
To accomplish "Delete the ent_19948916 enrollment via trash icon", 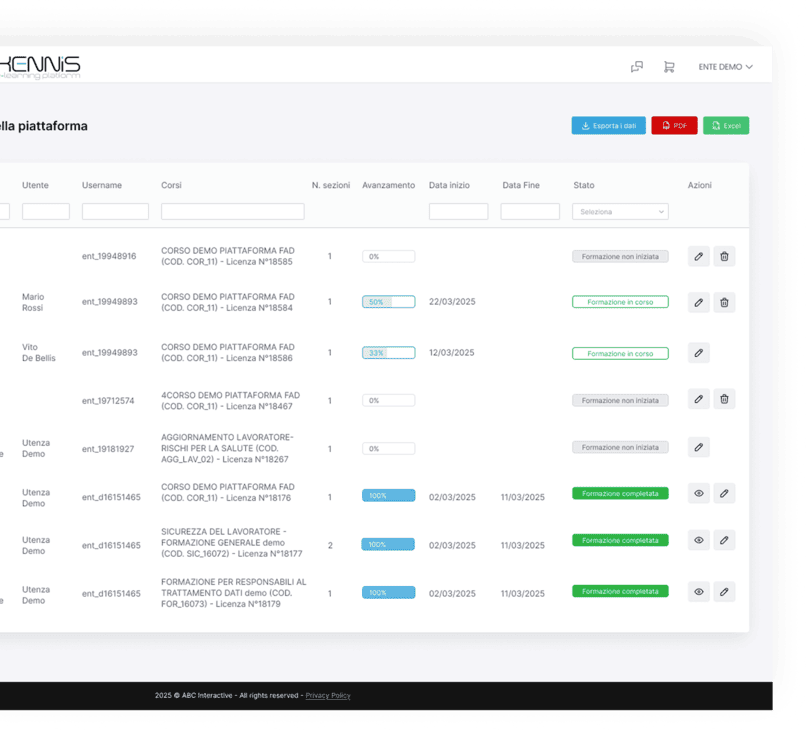I will 725,256.
